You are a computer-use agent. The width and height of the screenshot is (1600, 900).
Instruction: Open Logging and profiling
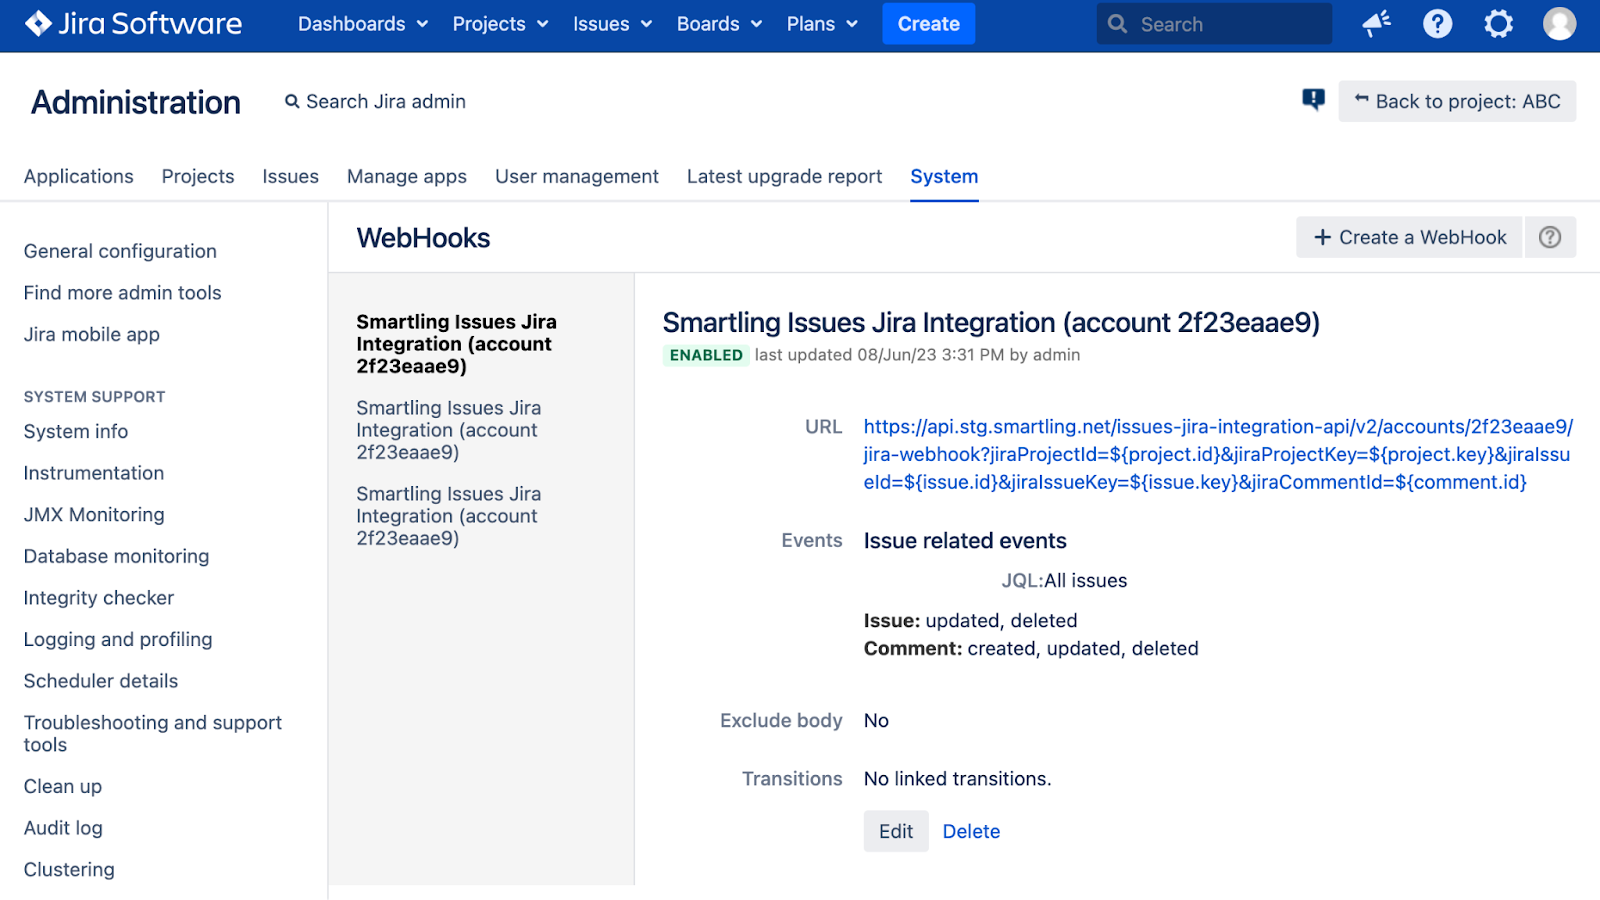pos(118,640)
